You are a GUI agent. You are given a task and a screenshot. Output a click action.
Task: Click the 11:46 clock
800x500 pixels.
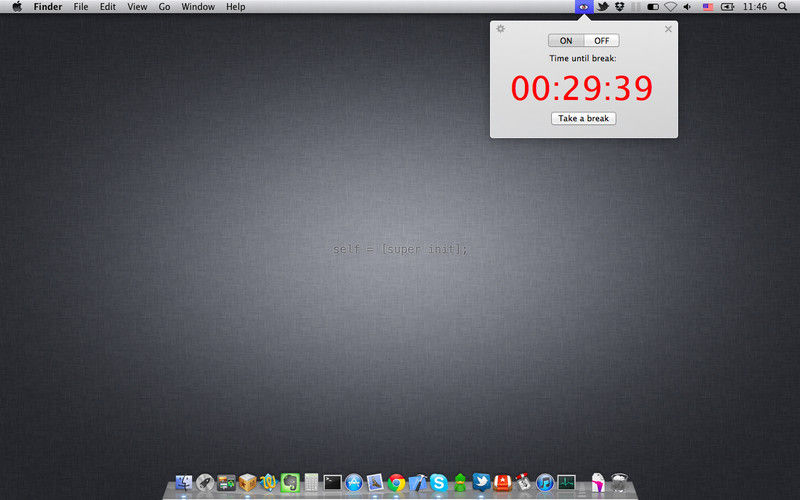click(755, 7)
